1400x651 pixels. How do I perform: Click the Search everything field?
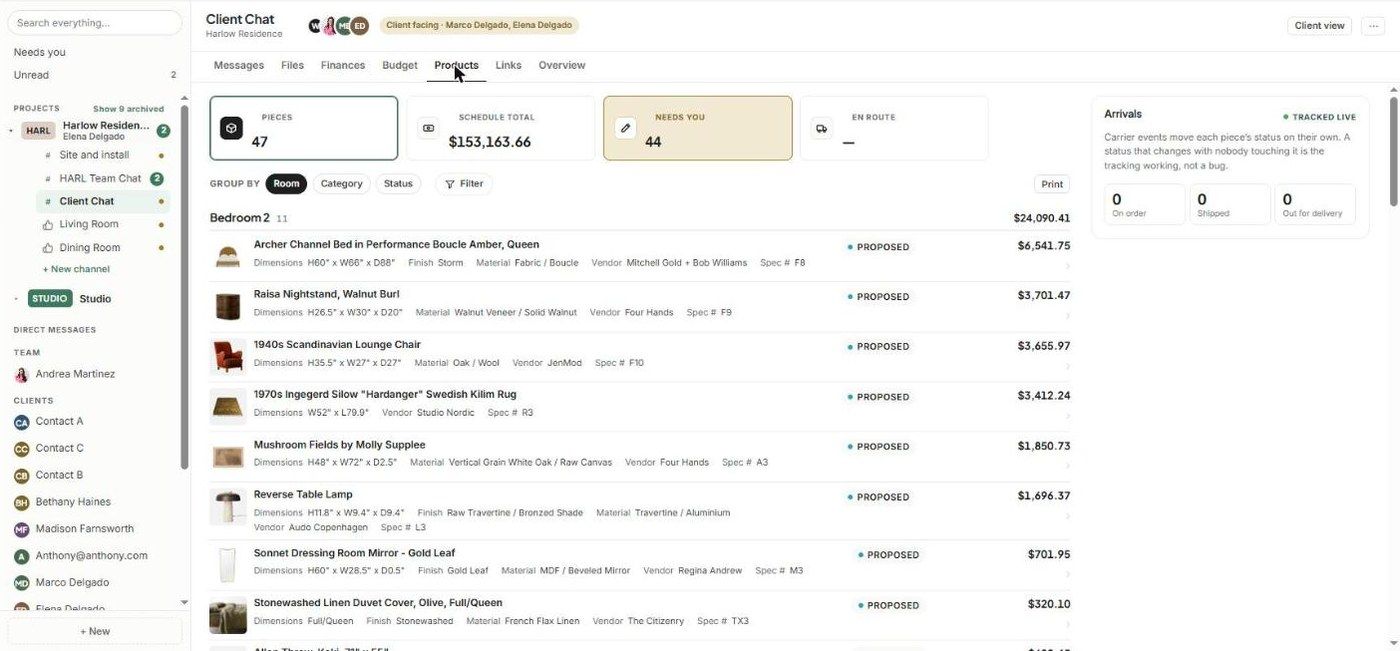pos(95,22)
